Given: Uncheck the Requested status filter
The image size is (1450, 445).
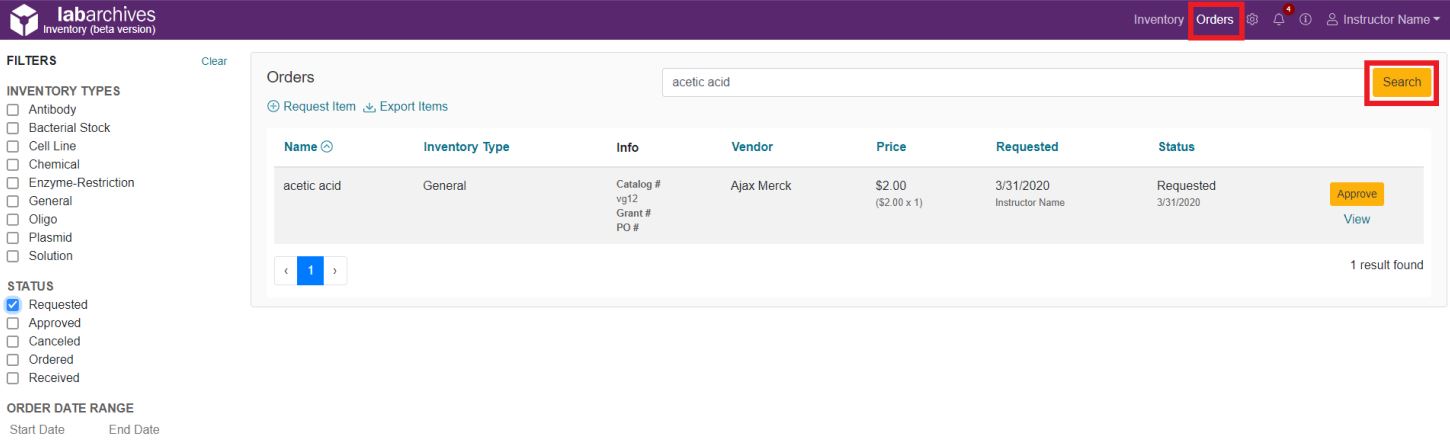Looking at the screenshot, I should (x=13, y=305).
